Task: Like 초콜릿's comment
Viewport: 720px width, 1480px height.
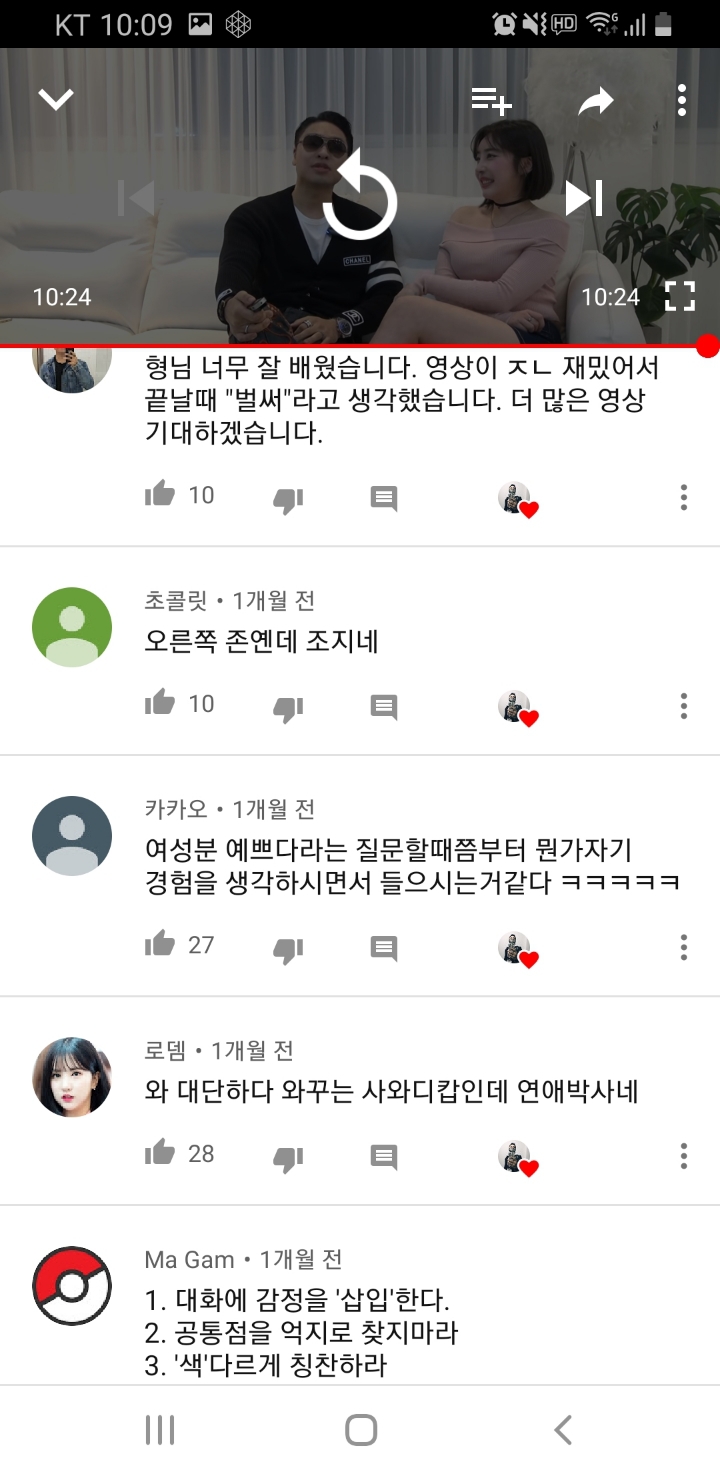Action: coord(160,703)
